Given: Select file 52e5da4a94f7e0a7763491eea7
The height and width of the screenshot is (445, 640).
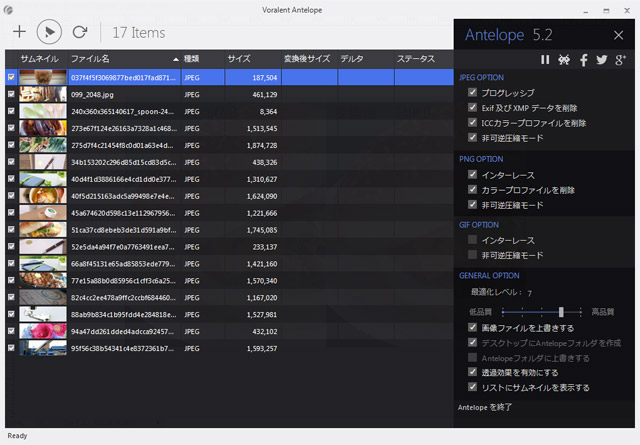Looking at the screenshot, I should click(123, 247).
